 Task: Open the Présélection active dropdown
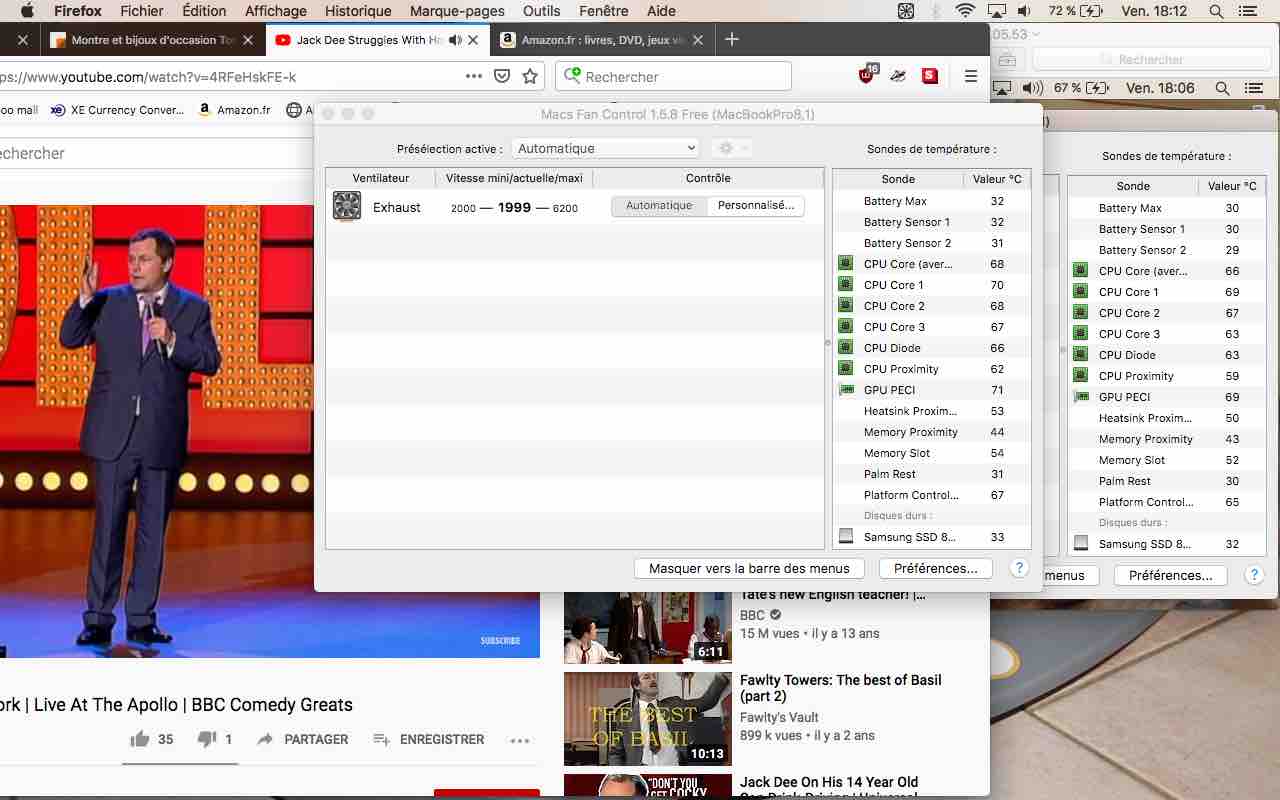point(605,148)
